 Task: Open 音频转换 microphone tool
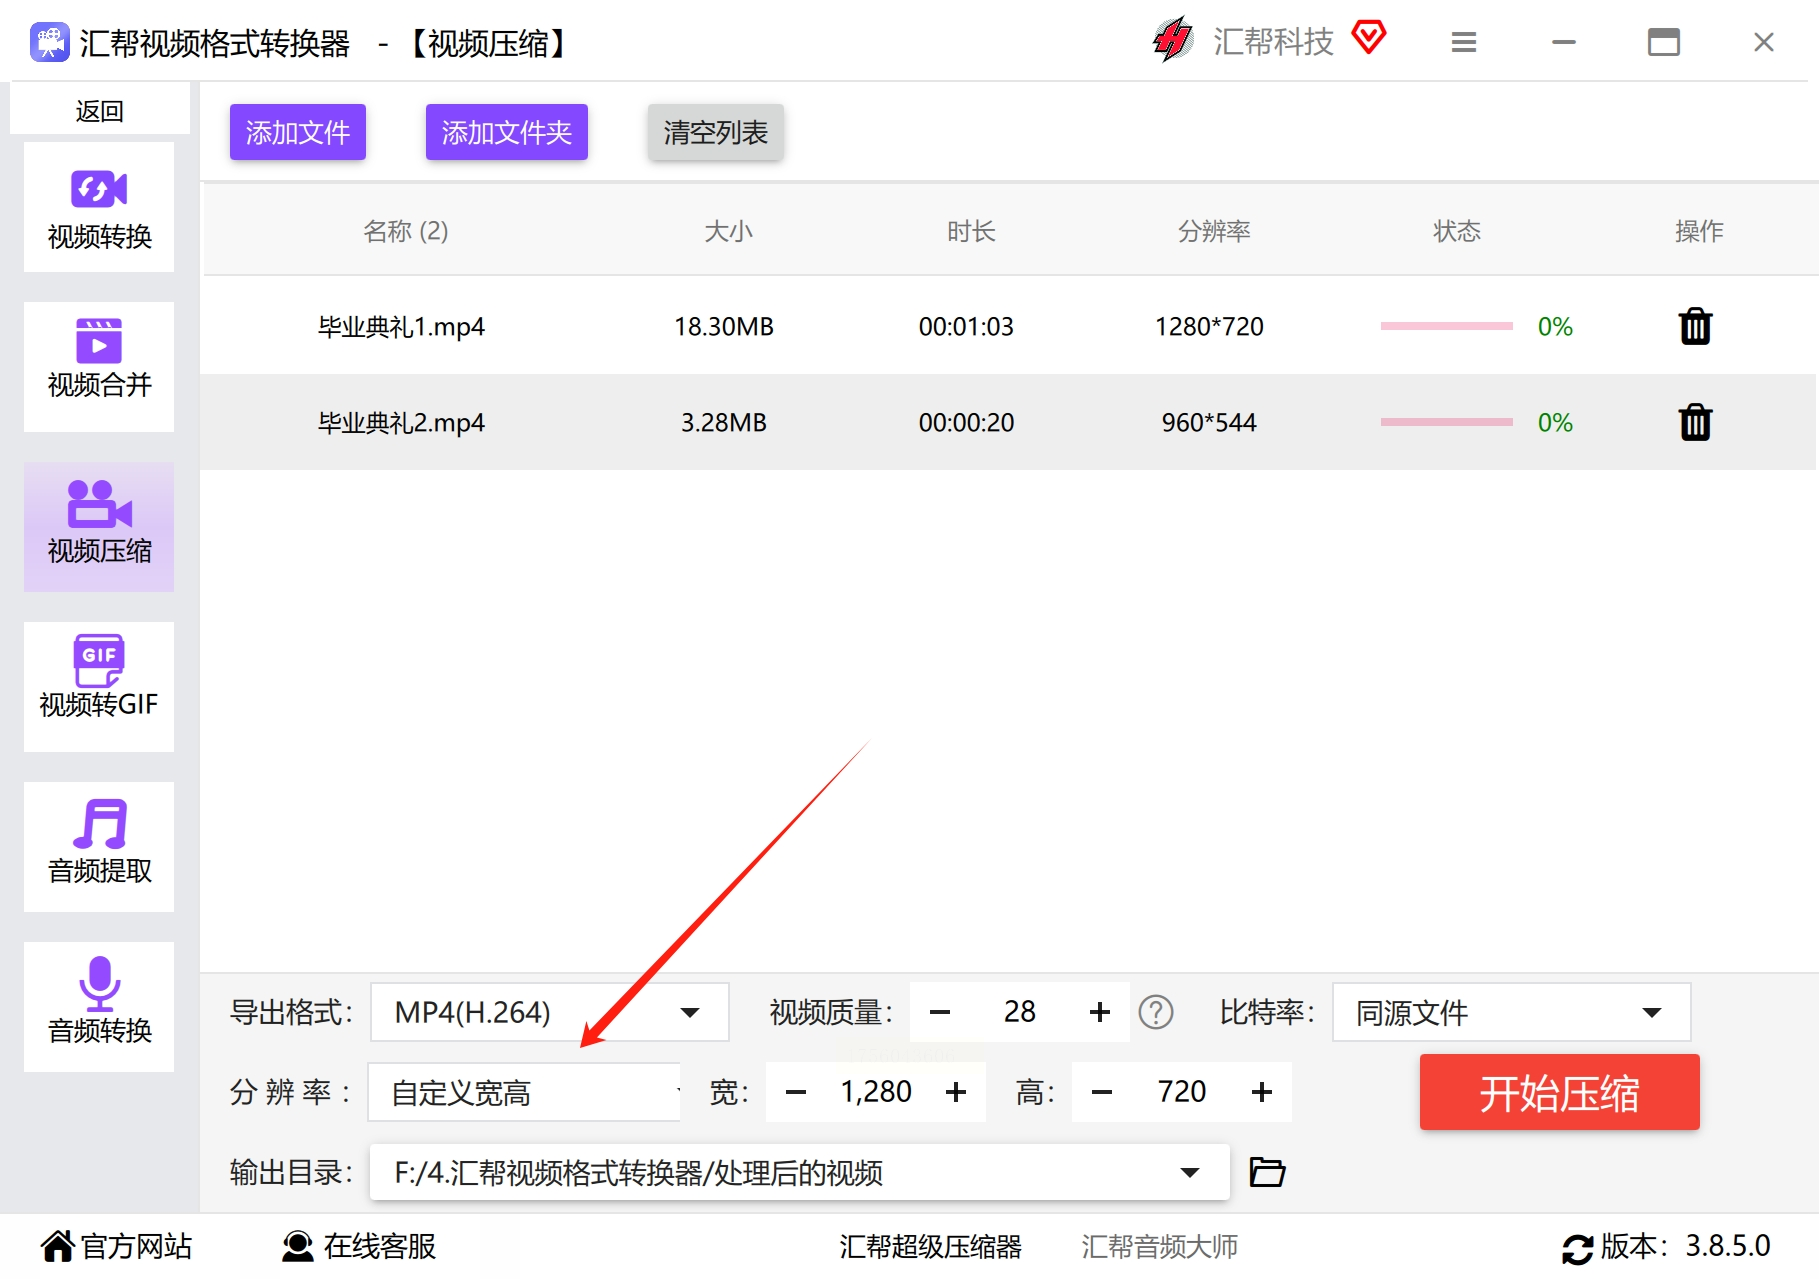(99, 1006)
